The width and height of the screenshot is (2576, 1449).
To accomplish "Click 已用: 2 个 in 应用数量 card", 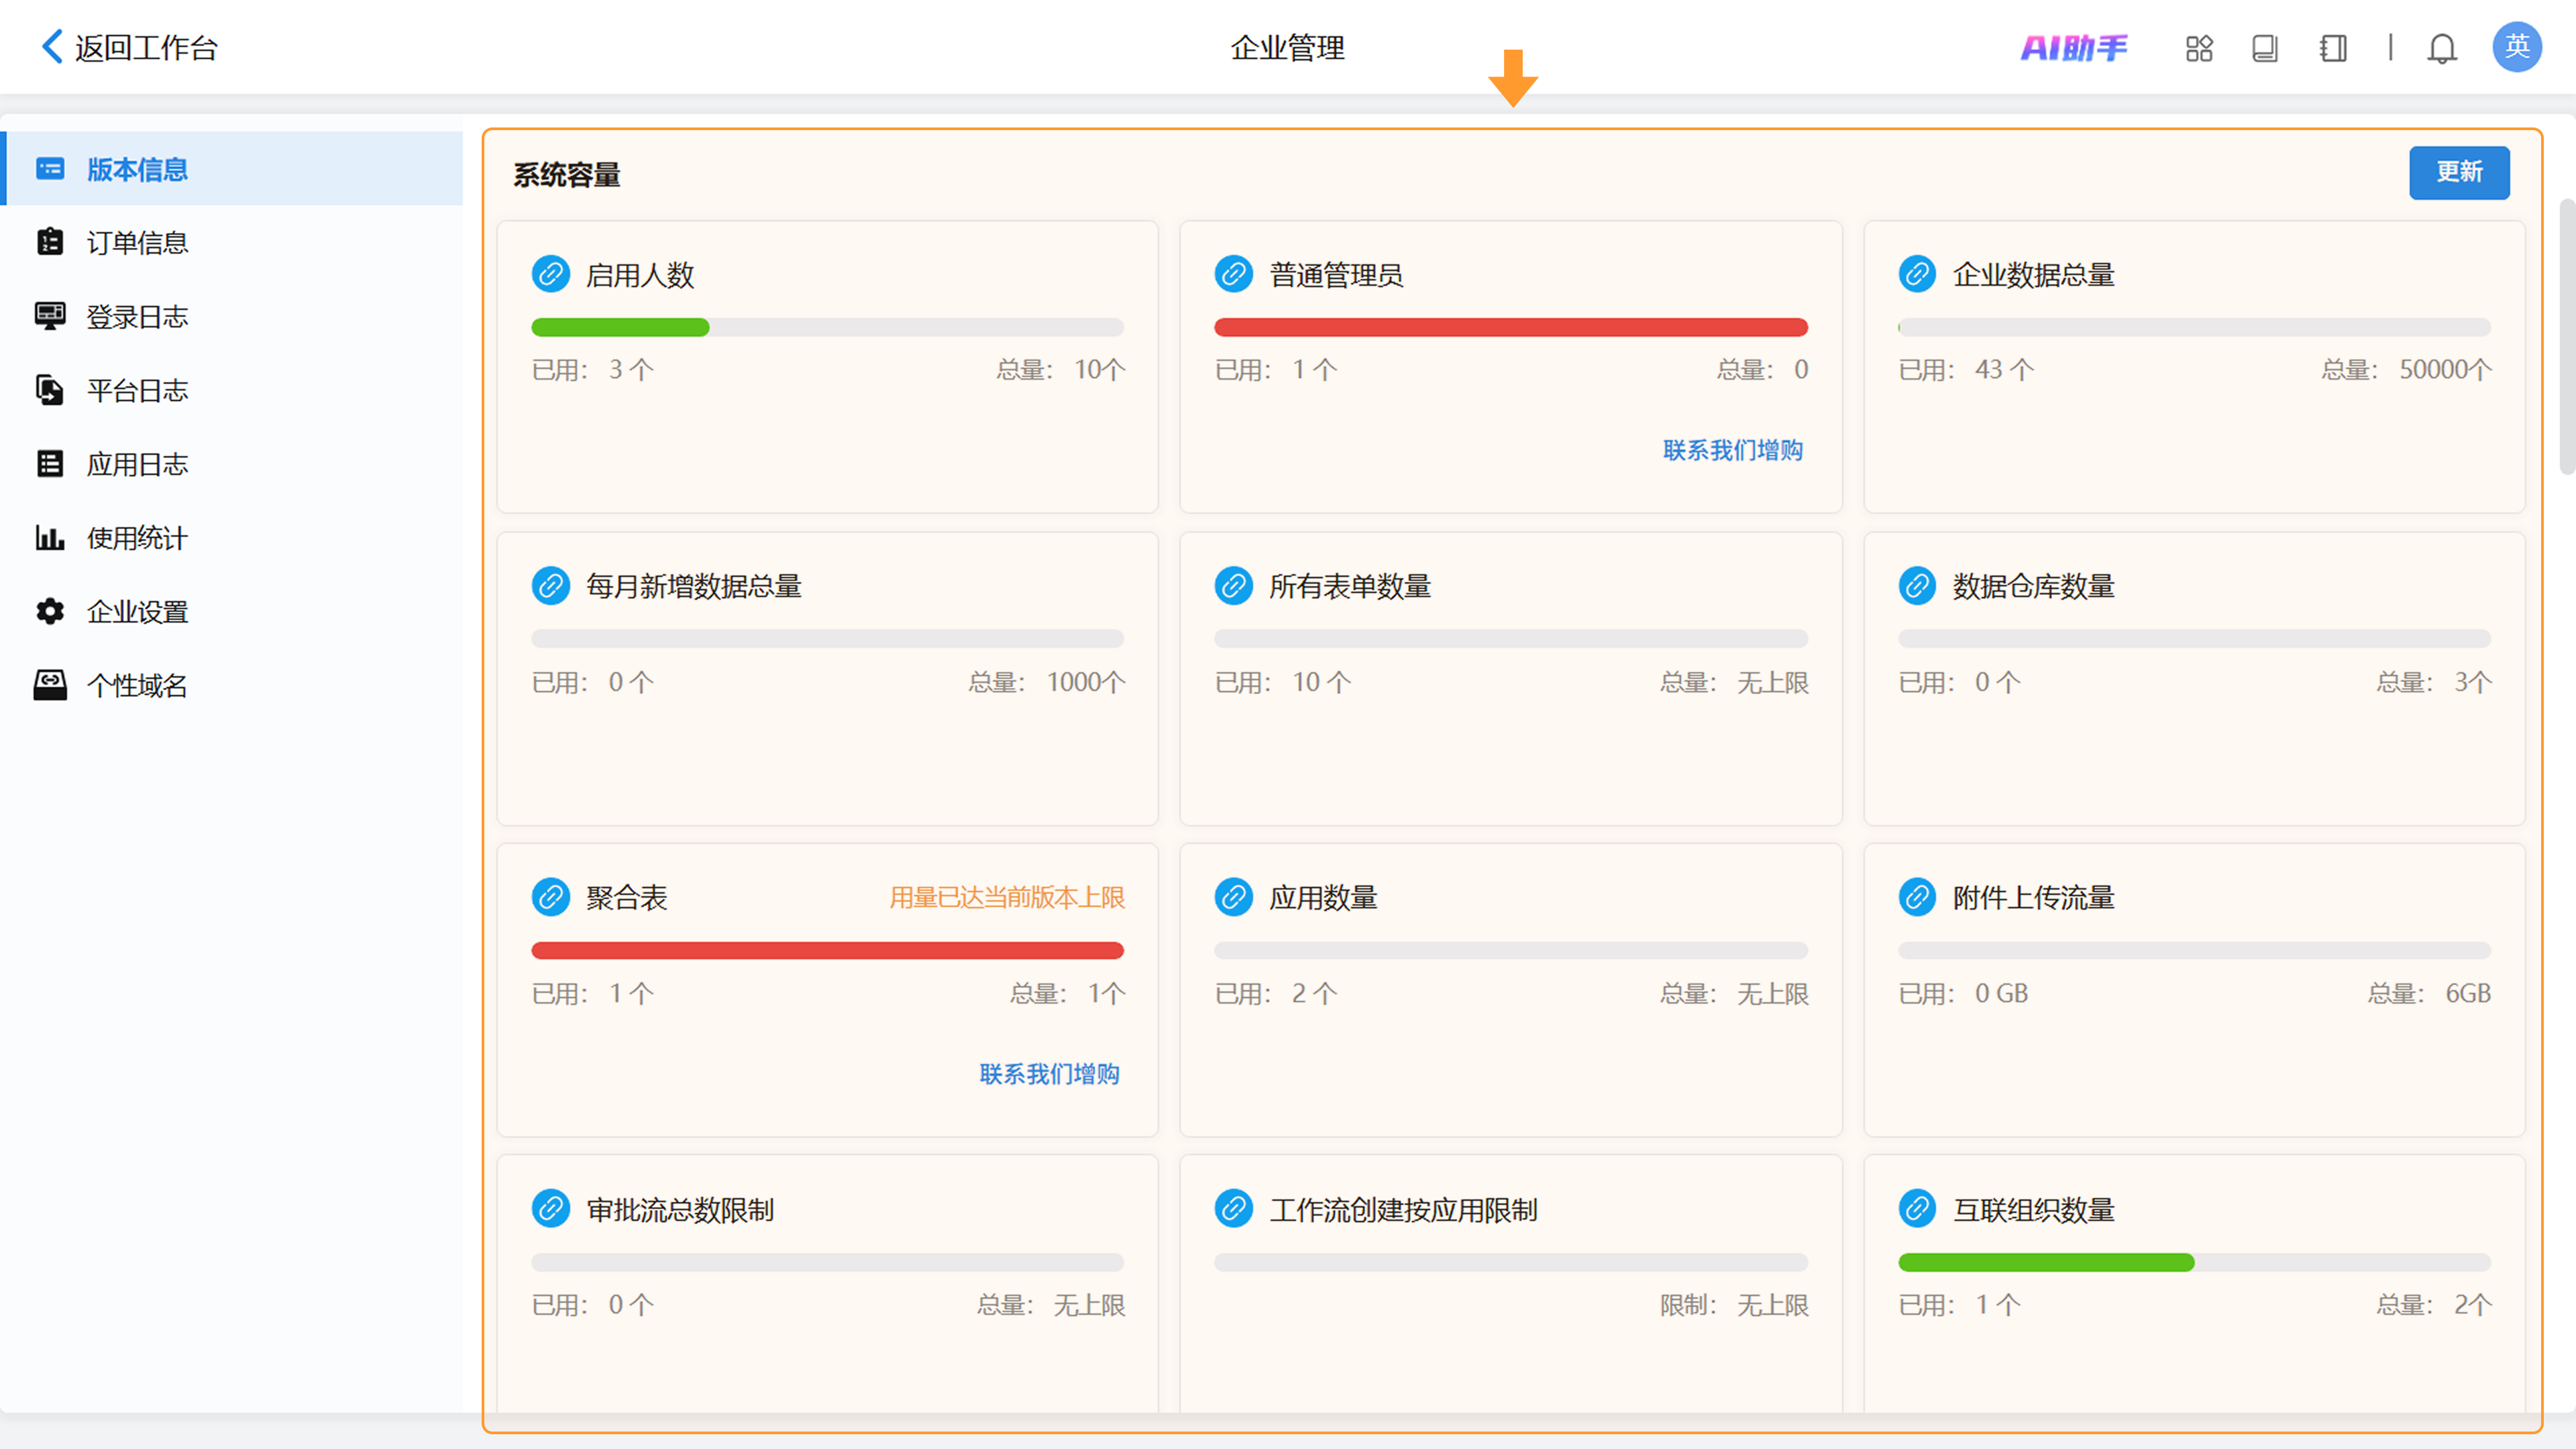I will pos(1275,994).
